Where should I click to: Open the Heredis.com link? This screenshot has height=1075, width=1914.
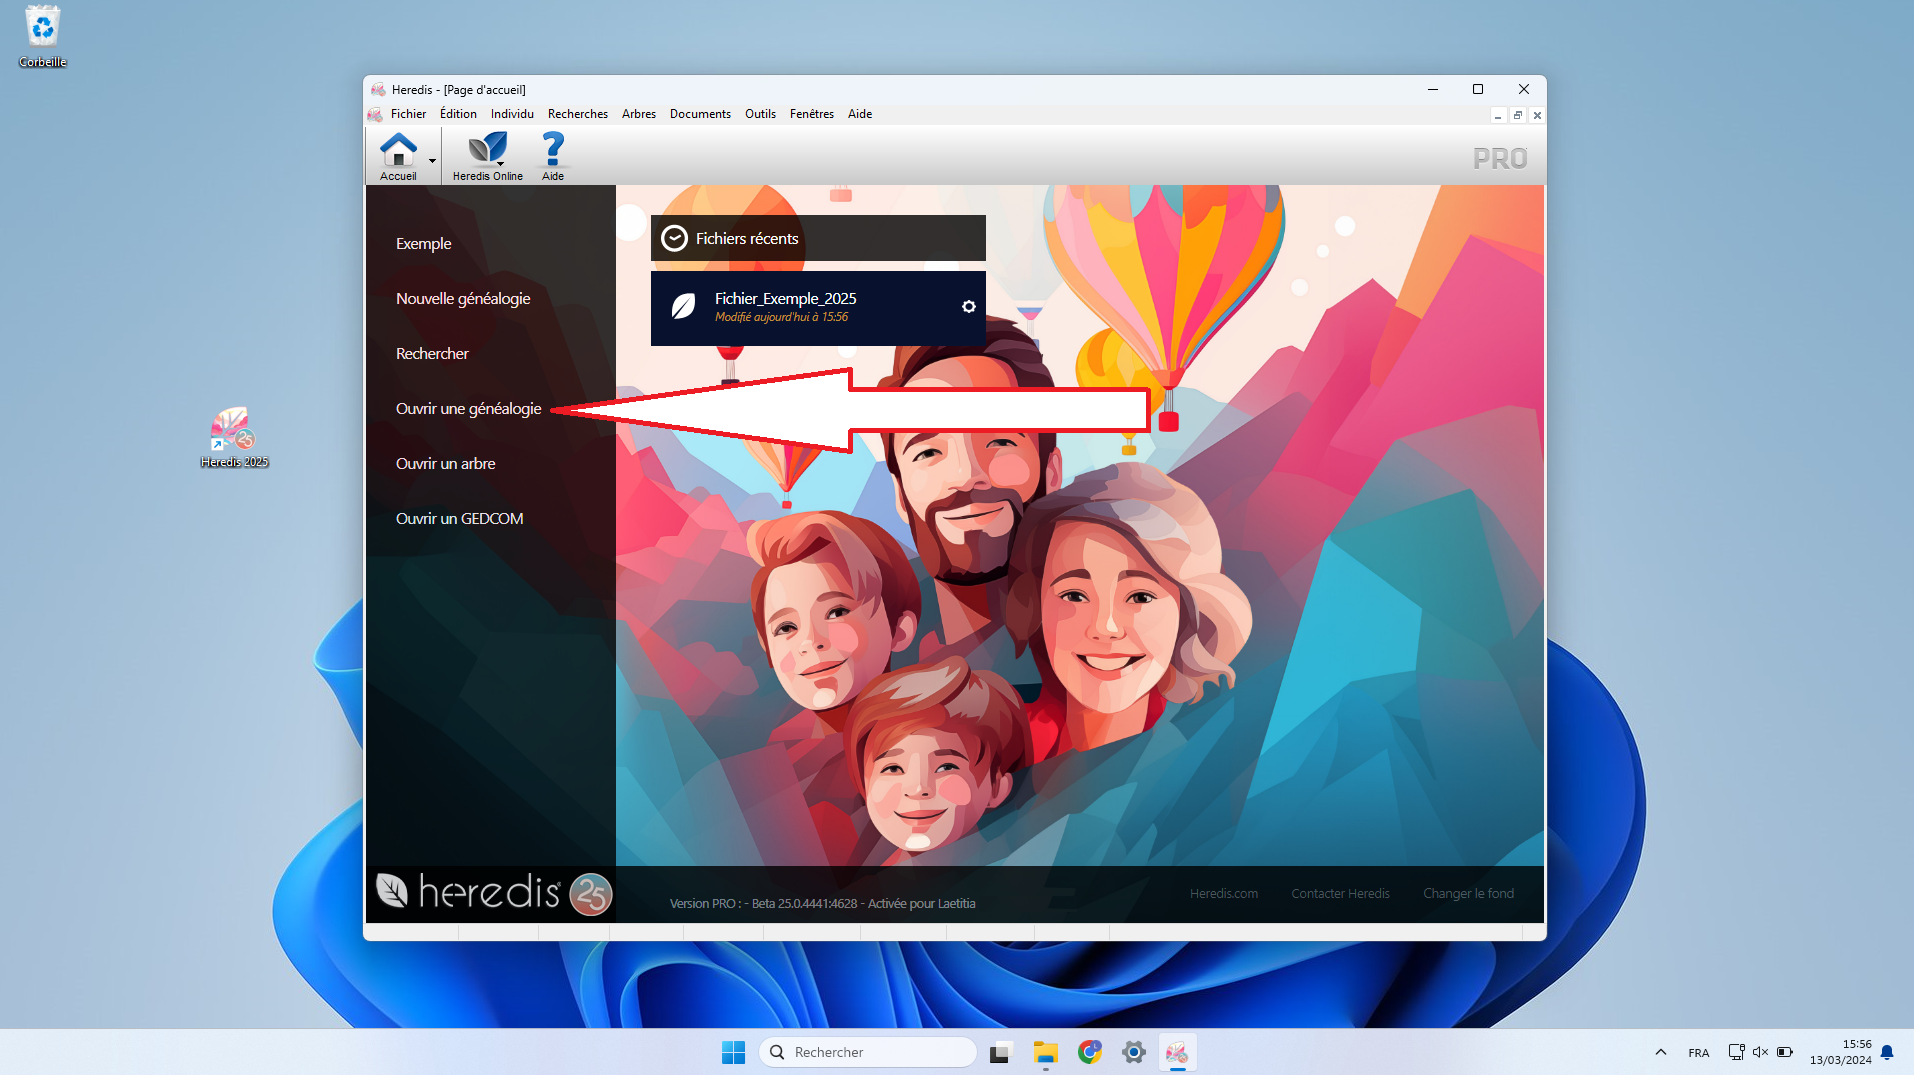(x=1223, y=894)
